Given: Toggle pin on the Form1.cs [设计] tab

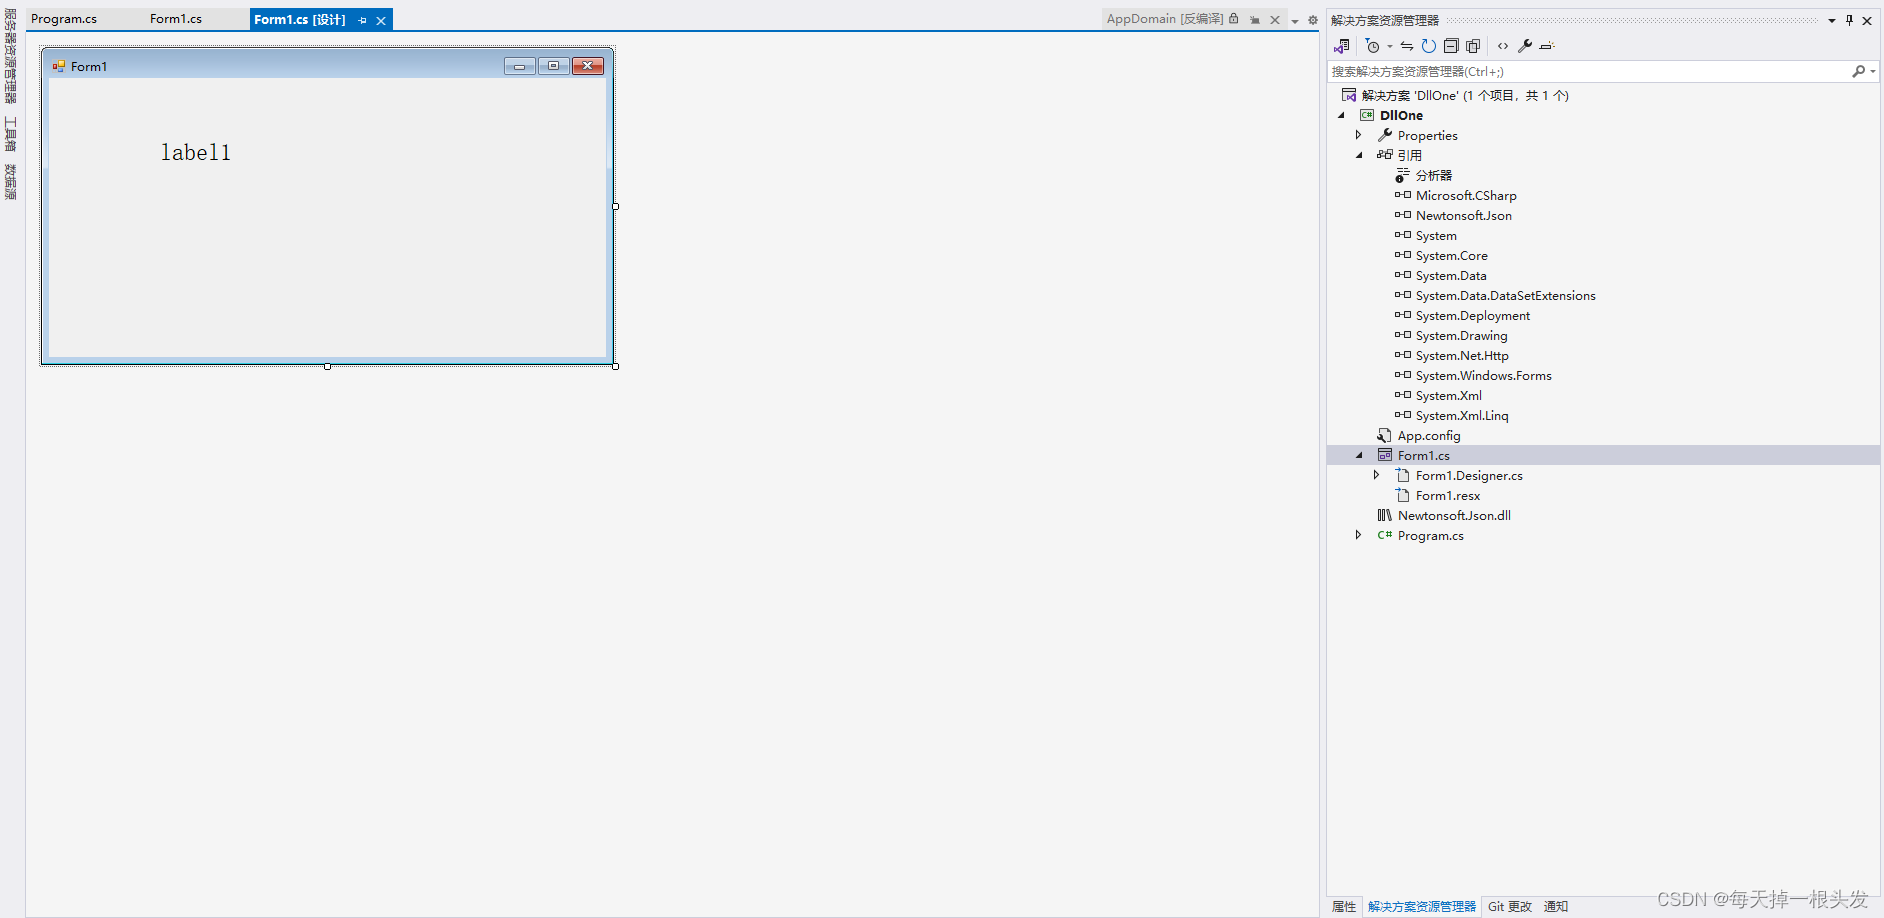Looking at the screenshot, I should (362, 20).
